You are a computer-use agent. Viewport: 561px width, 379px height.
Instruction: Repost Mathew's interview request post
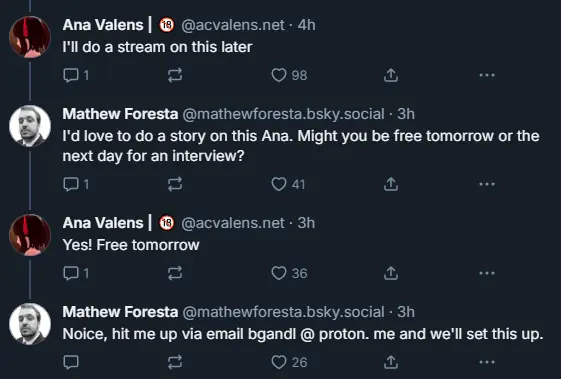[175, 184]
